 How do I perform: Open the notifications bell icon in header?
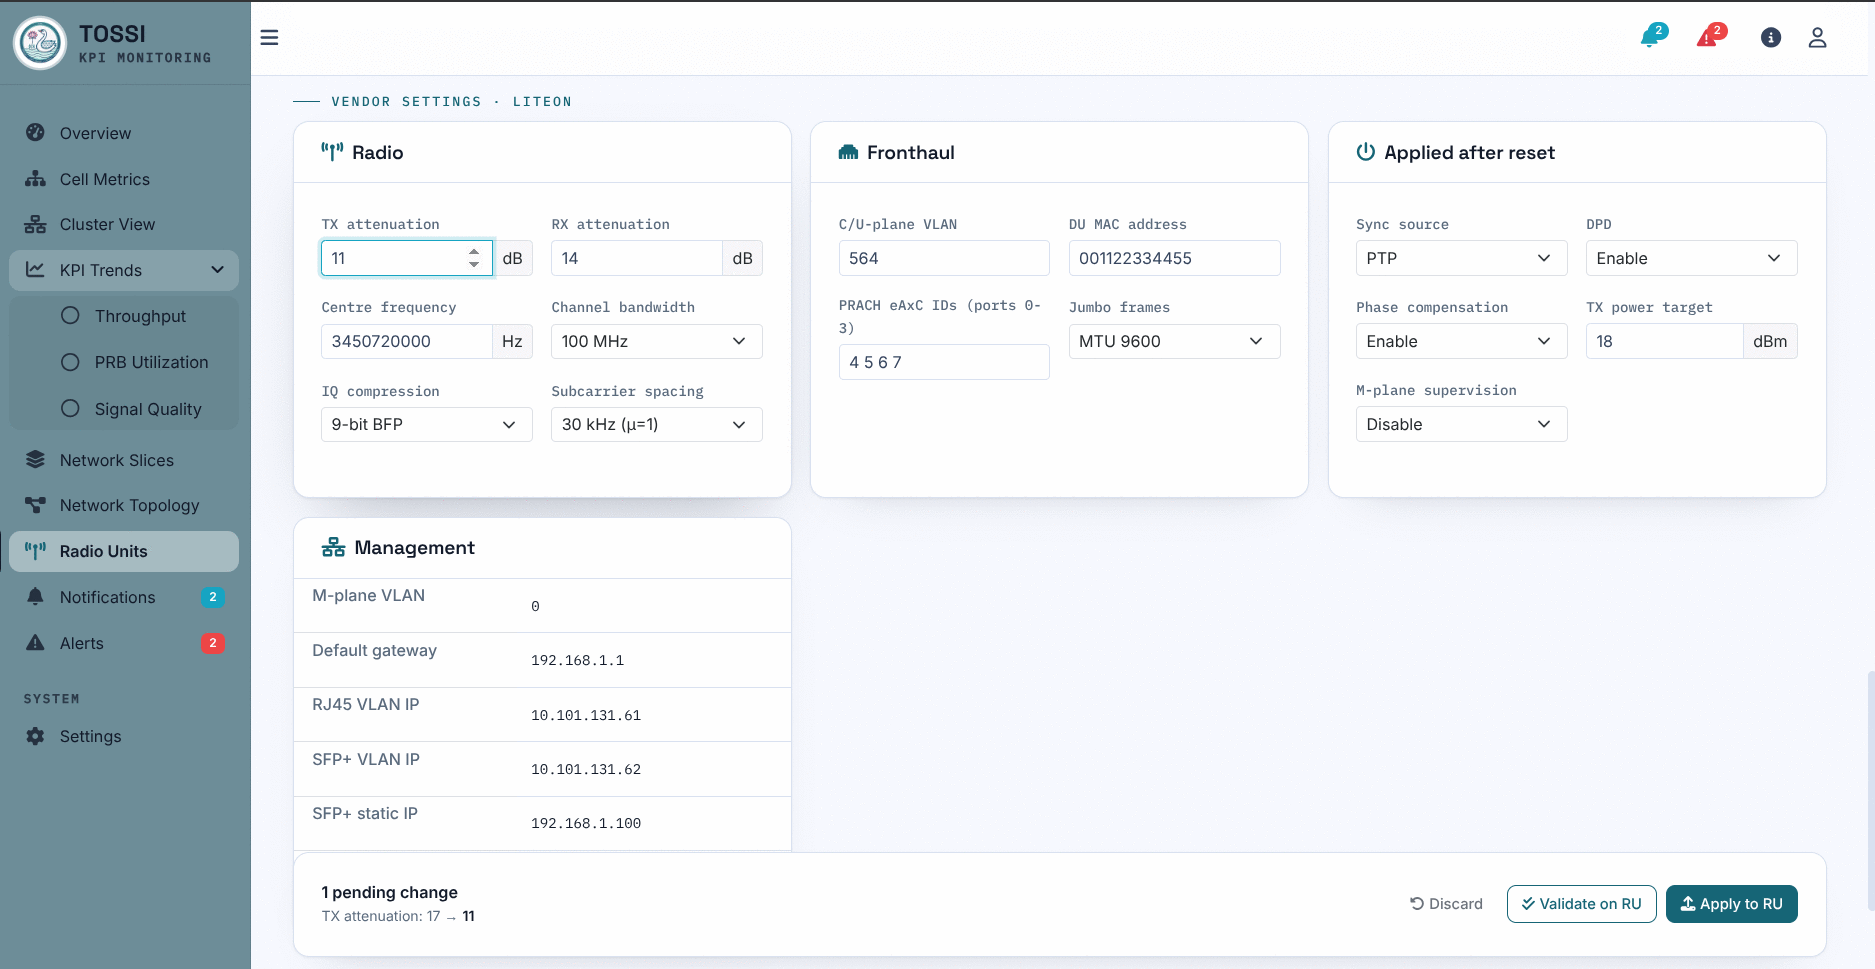[1652, 37]
